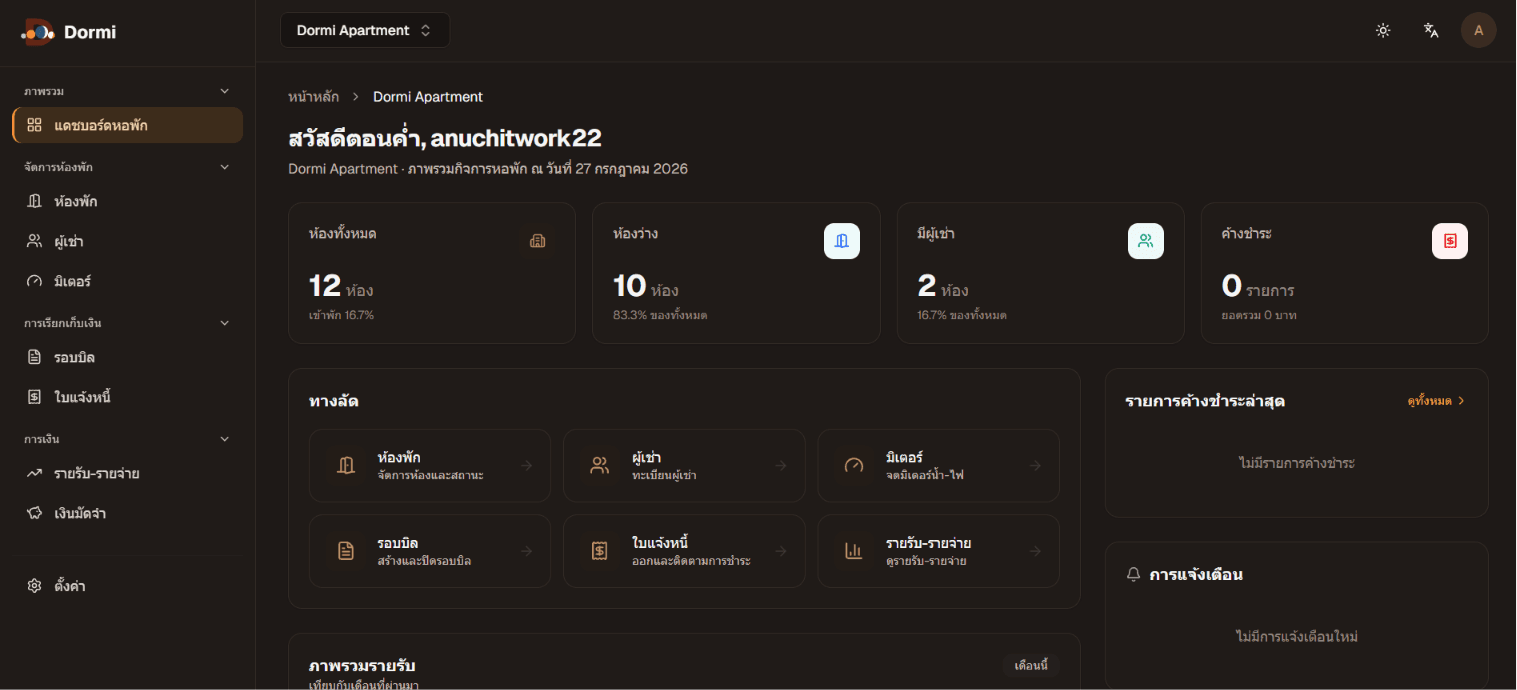Open มิเตอร์ sidebar menu item
This screenshot has width=1517, height=690.
128,281
